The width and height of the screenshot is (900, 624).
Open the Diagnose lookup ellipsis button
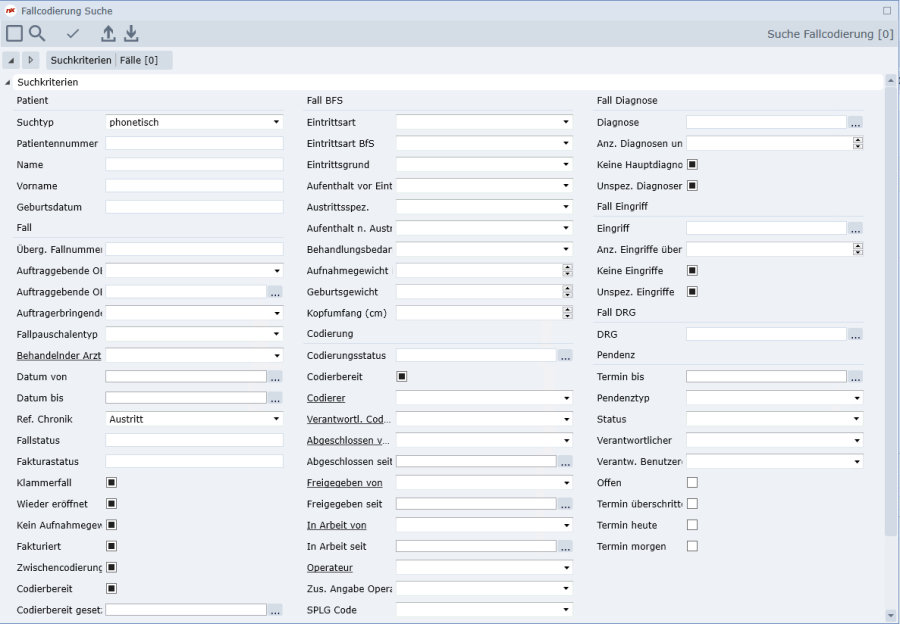click(855, 123)
